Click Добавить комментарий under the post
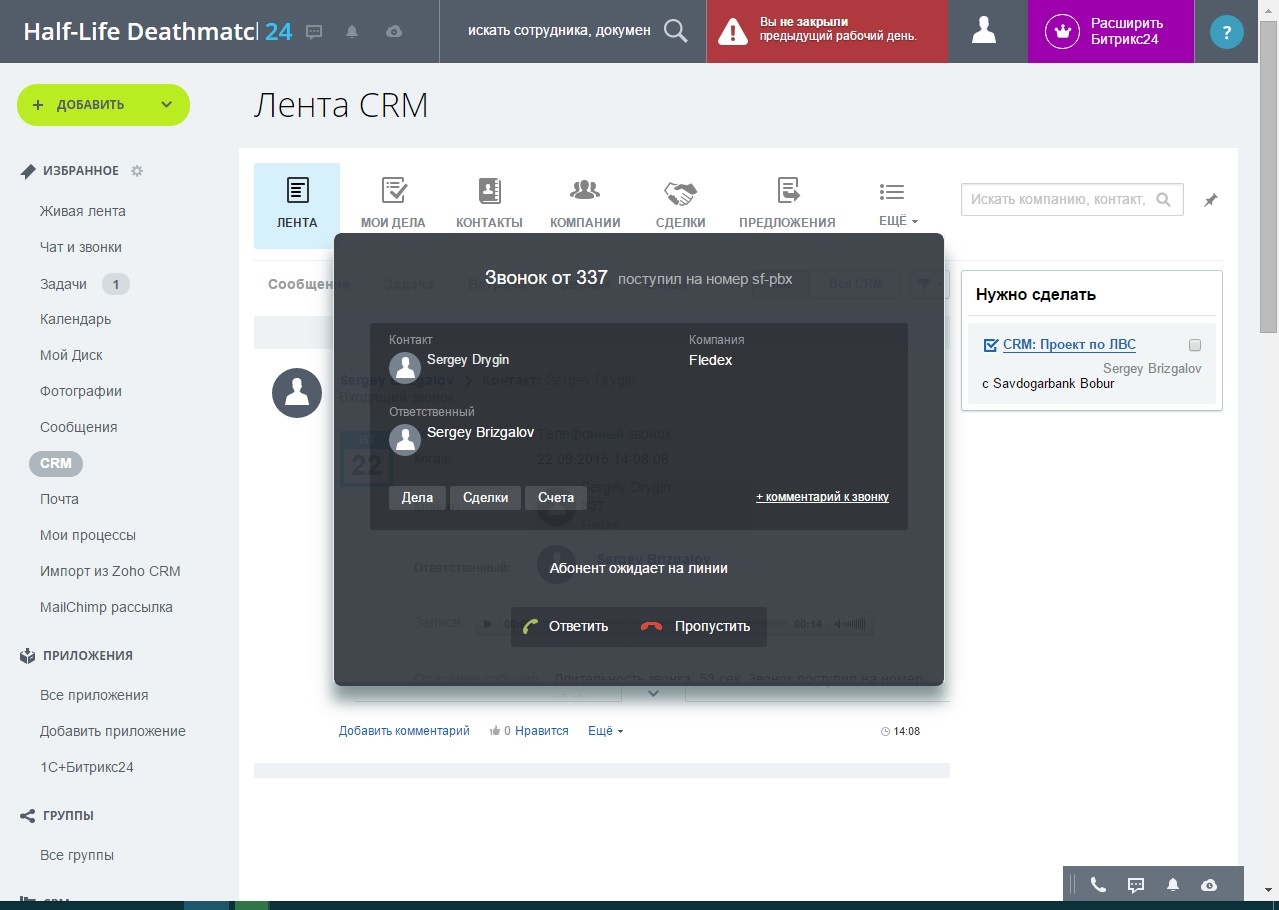 point(404,731)
